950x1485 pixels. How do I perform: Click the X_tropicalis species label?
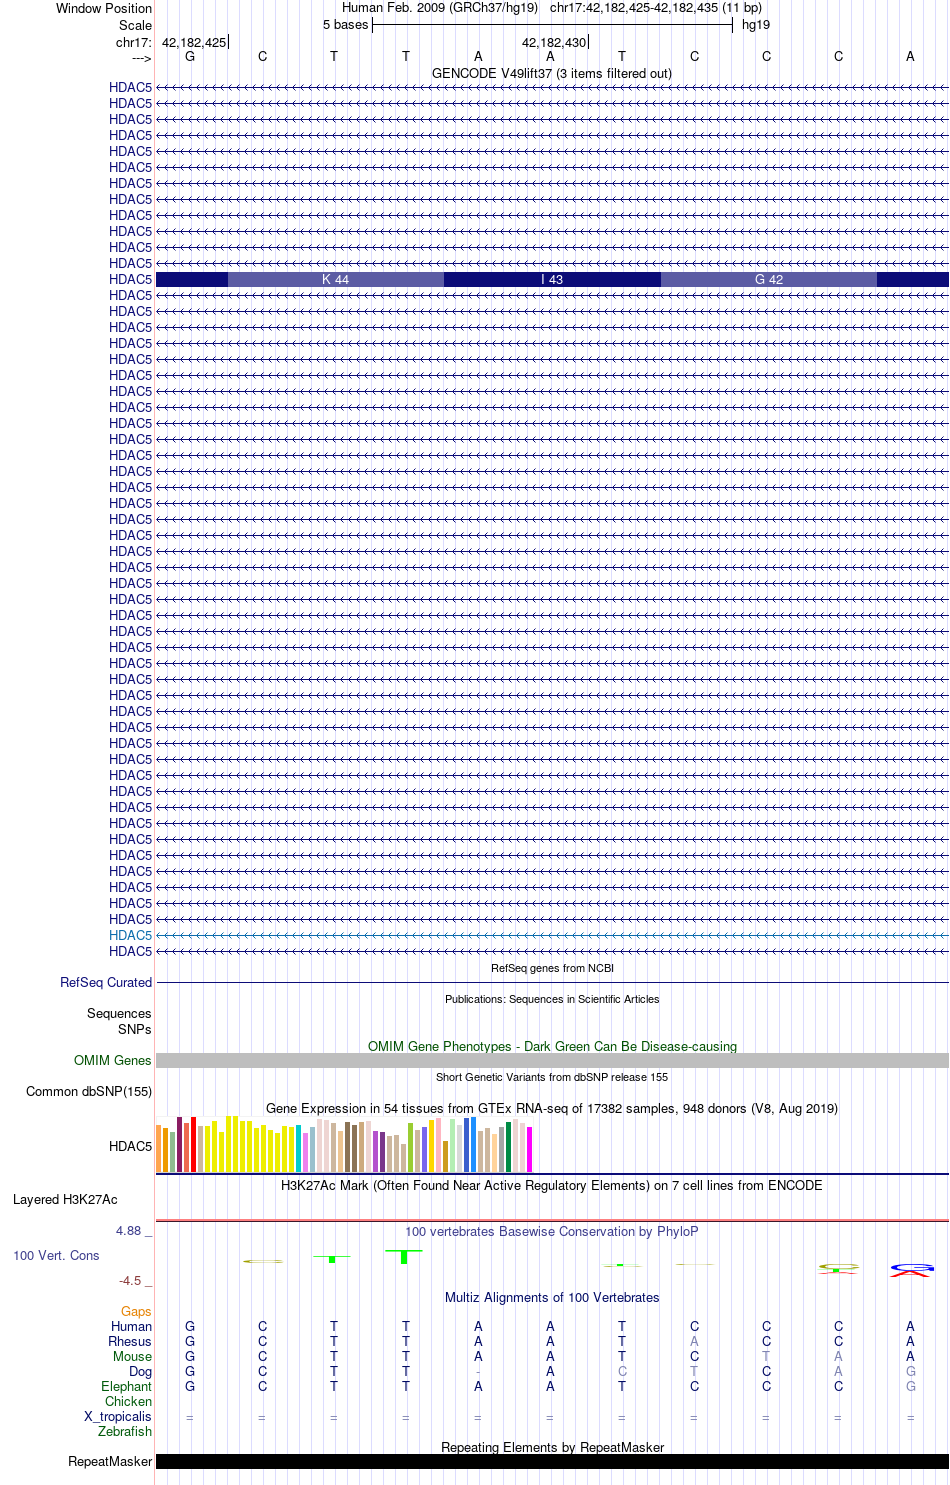coord(118,1417)
